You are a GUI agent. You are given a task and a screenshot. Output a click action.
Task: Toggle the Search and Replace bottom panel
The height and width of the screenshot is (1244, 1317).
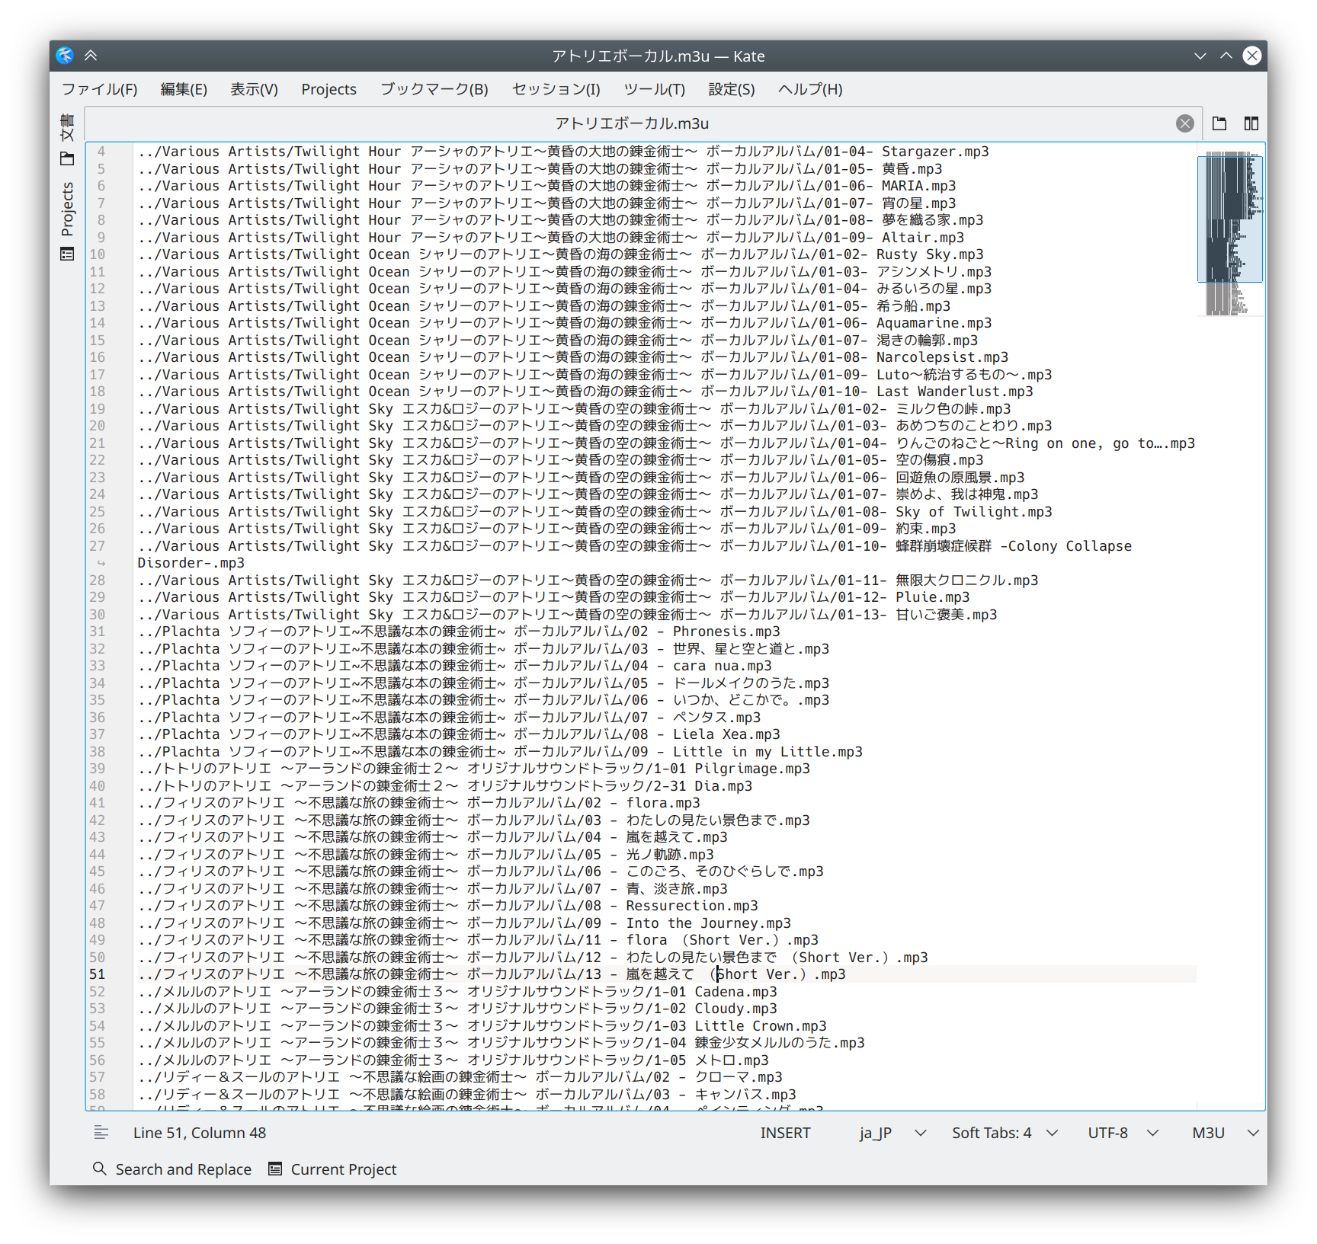[x=172, y=1170]
